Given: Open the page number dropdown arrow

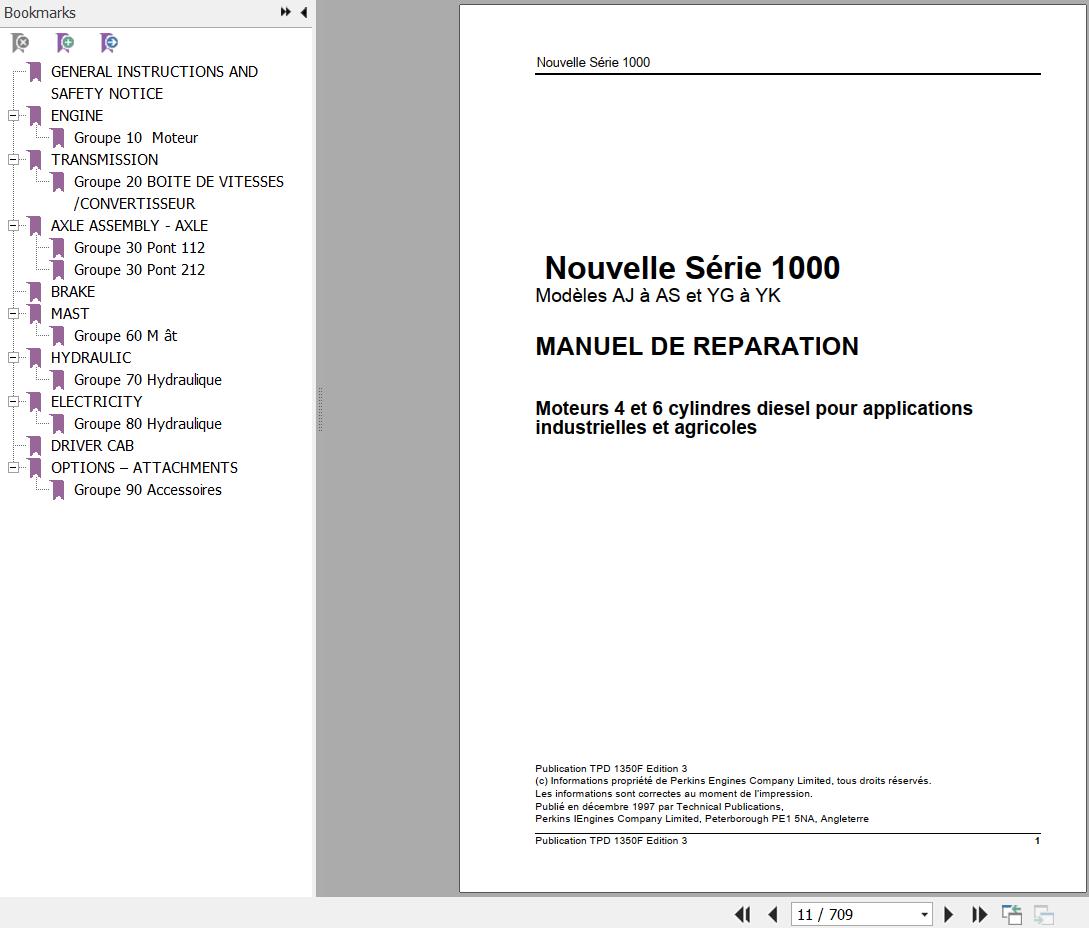Looking at the screenshot, I should [x=924, y=915].
